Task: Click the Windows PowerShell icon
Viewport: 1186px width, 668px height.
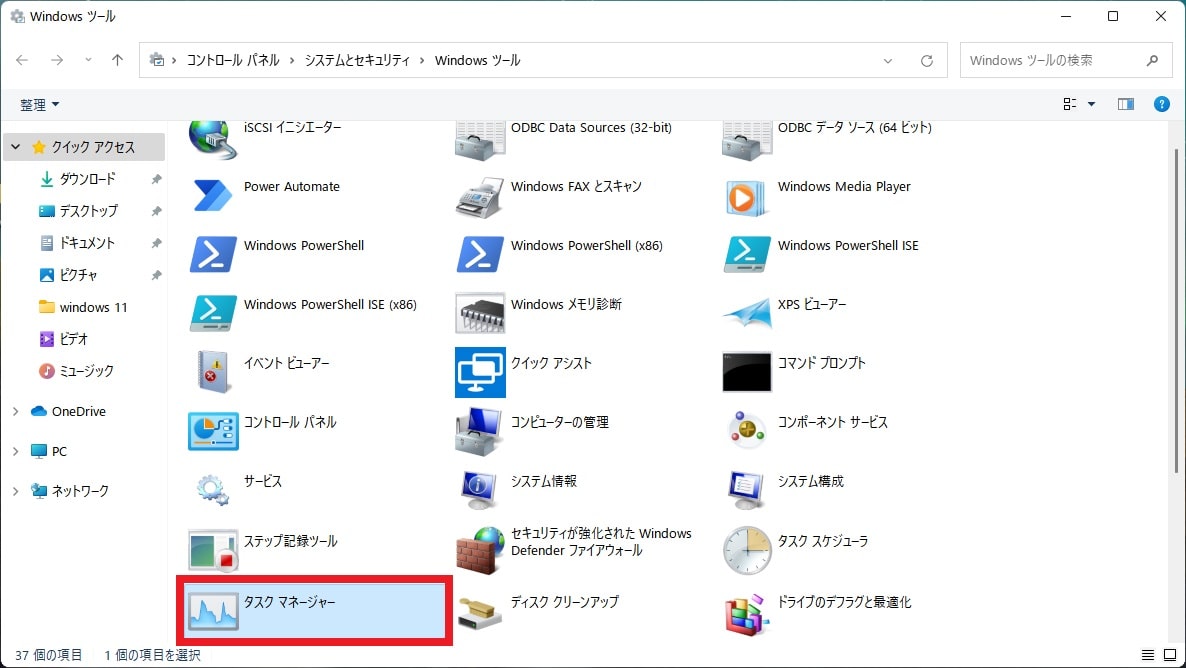Action: (x=213, y=254)
